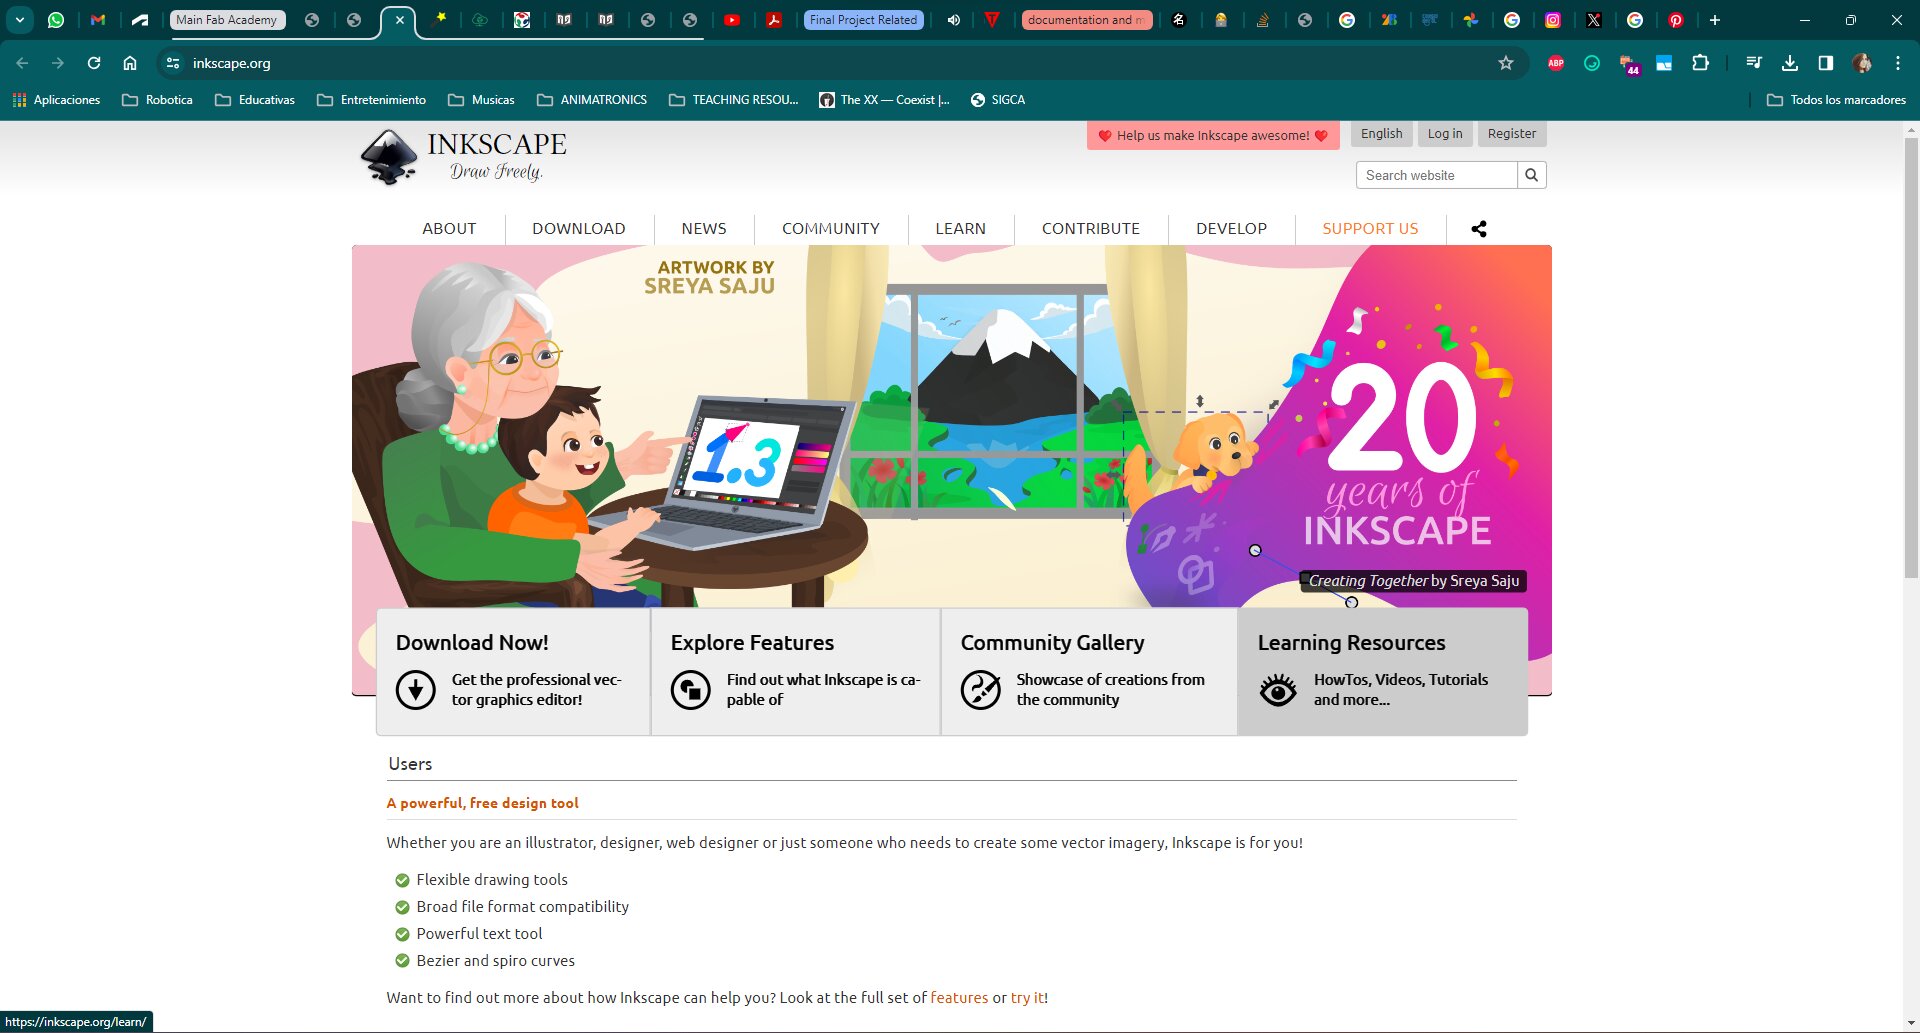Expand the Musicas bookmarks folder
The height and width of the screenshot is (1033, 1920).
point(481,100)
